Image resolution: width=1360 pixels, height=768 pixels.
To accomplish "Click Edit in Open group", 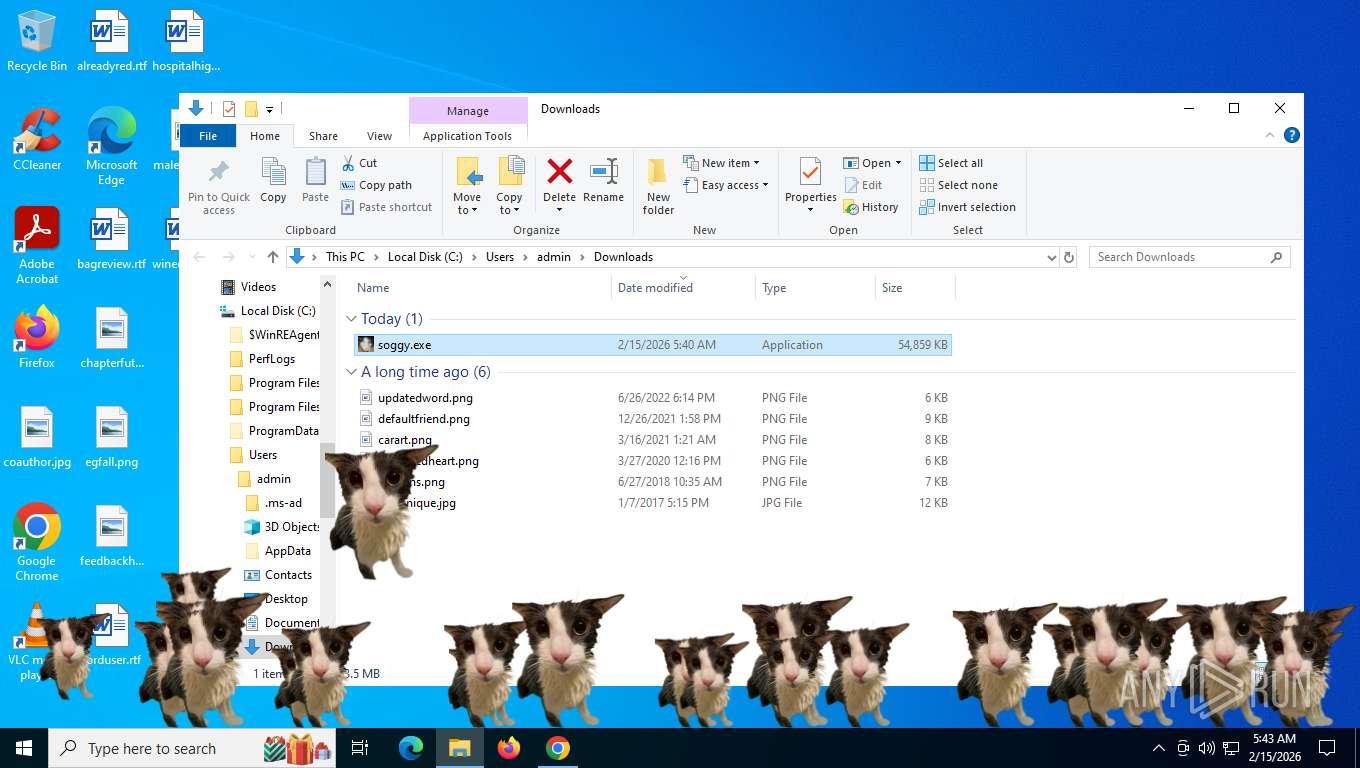I will 863,185.
